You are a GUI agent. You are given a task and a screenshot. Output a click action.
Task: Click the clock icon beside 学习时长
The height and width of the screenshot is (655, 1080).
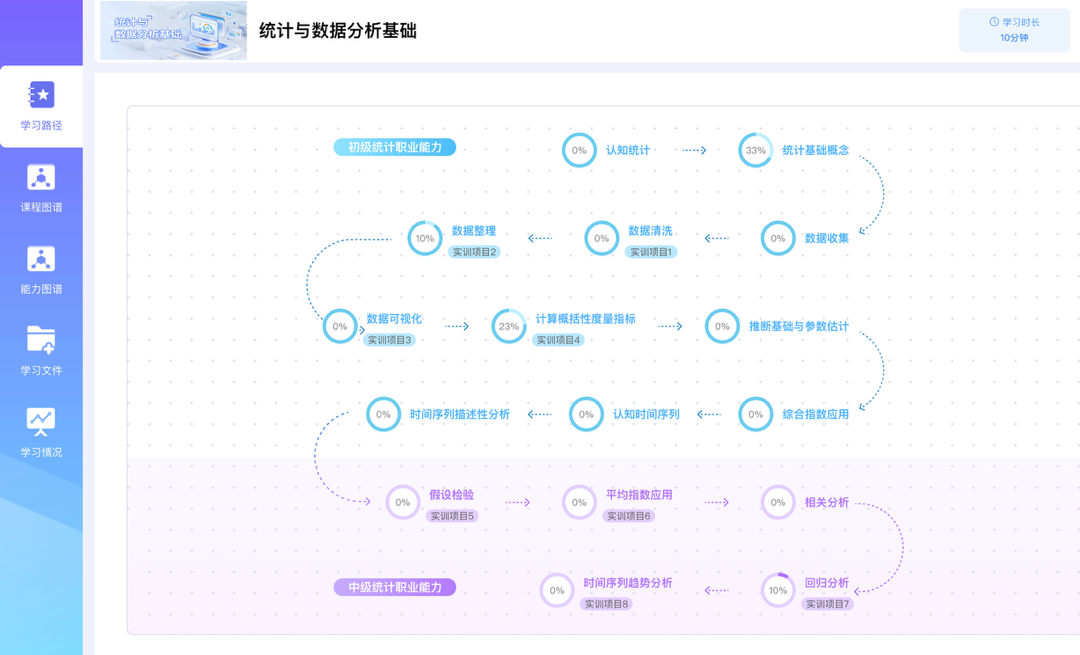coord(994,22)
